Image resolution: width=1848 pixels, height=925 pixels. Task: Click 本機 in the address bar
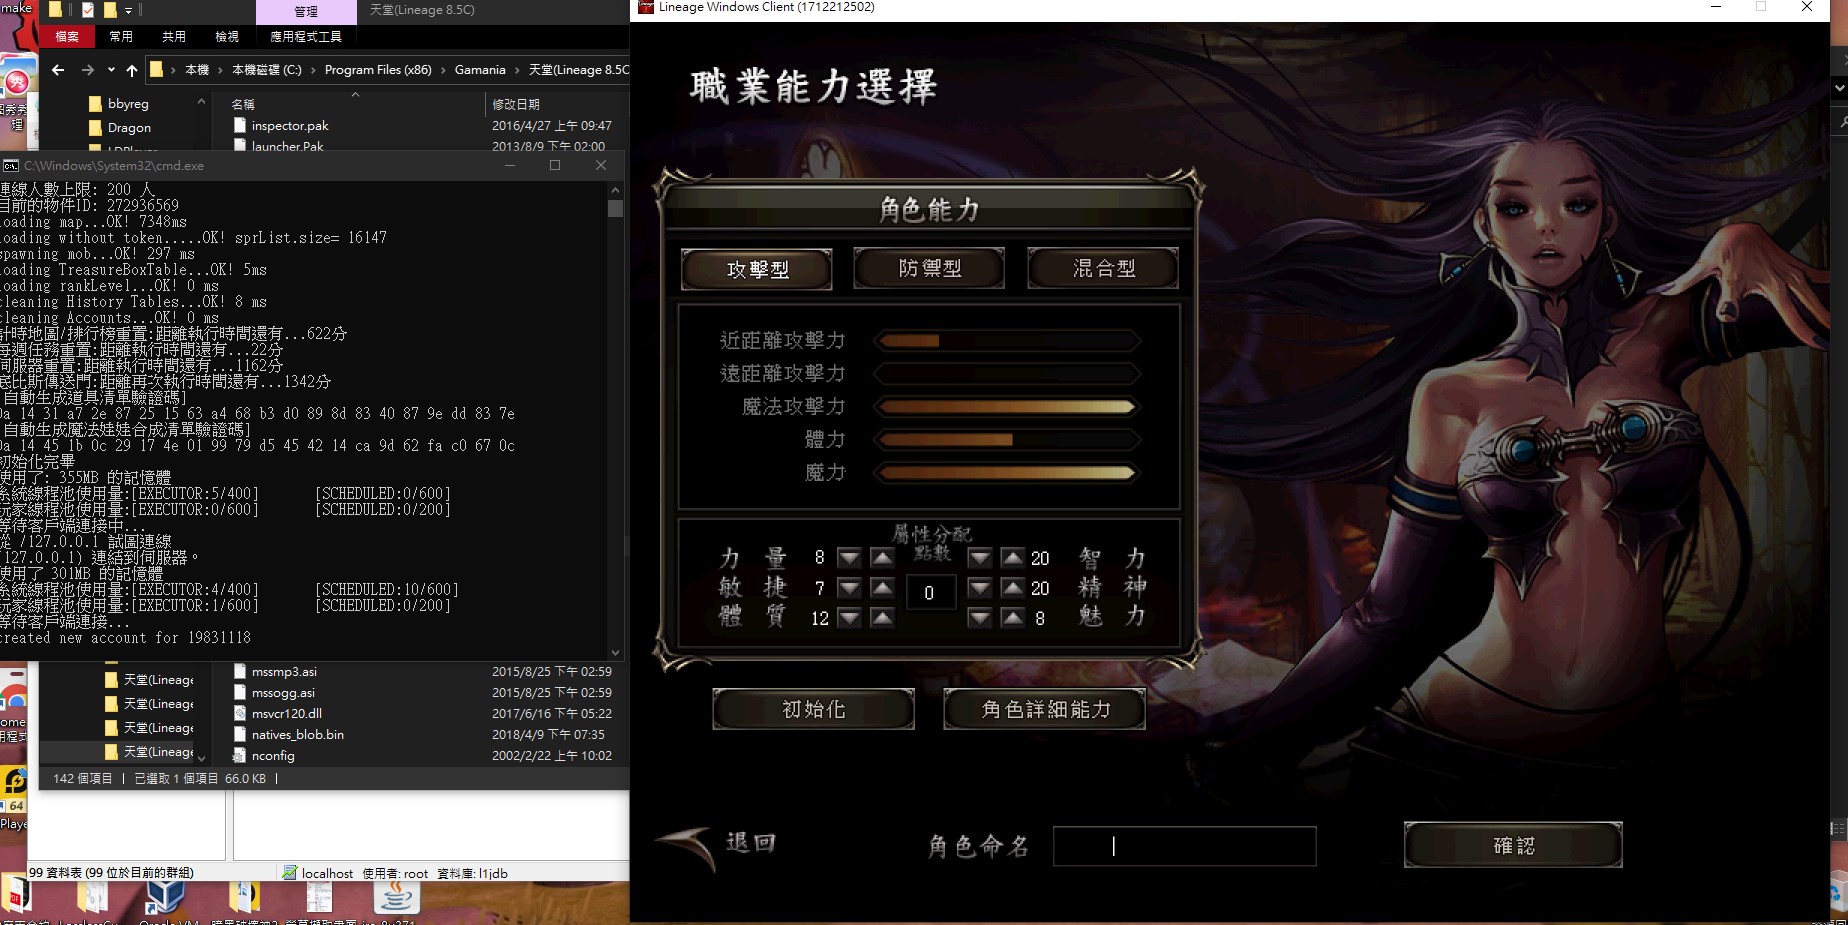tap(197, 70)
